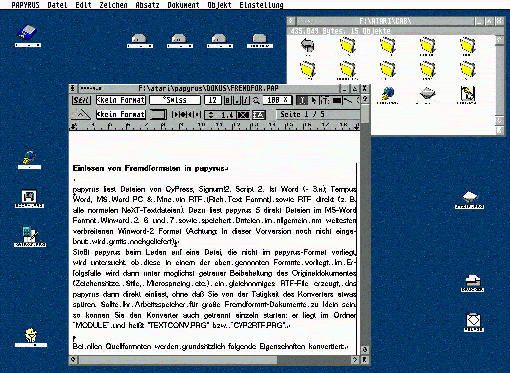This screenshot has width=510, height=373.
Task: Select the text cursor tool in toolbar
Action: (x=302, y=100)
